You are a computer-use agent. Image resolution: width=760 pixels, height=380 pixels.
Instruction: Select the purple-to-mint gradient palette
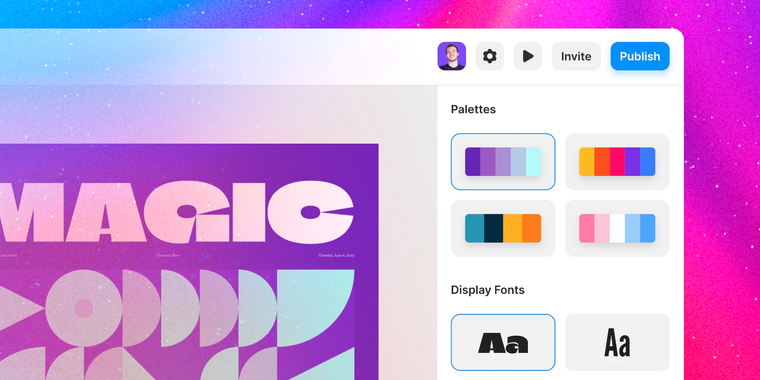[x=503, y=161]
